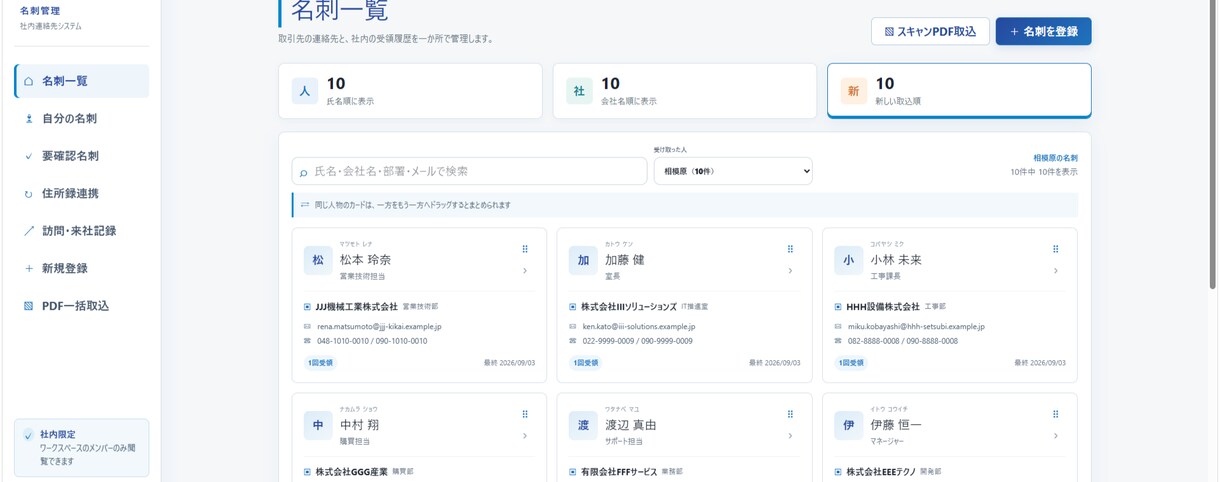Click the pencil icon beside 訪問・来社記録

pos(29,231)
